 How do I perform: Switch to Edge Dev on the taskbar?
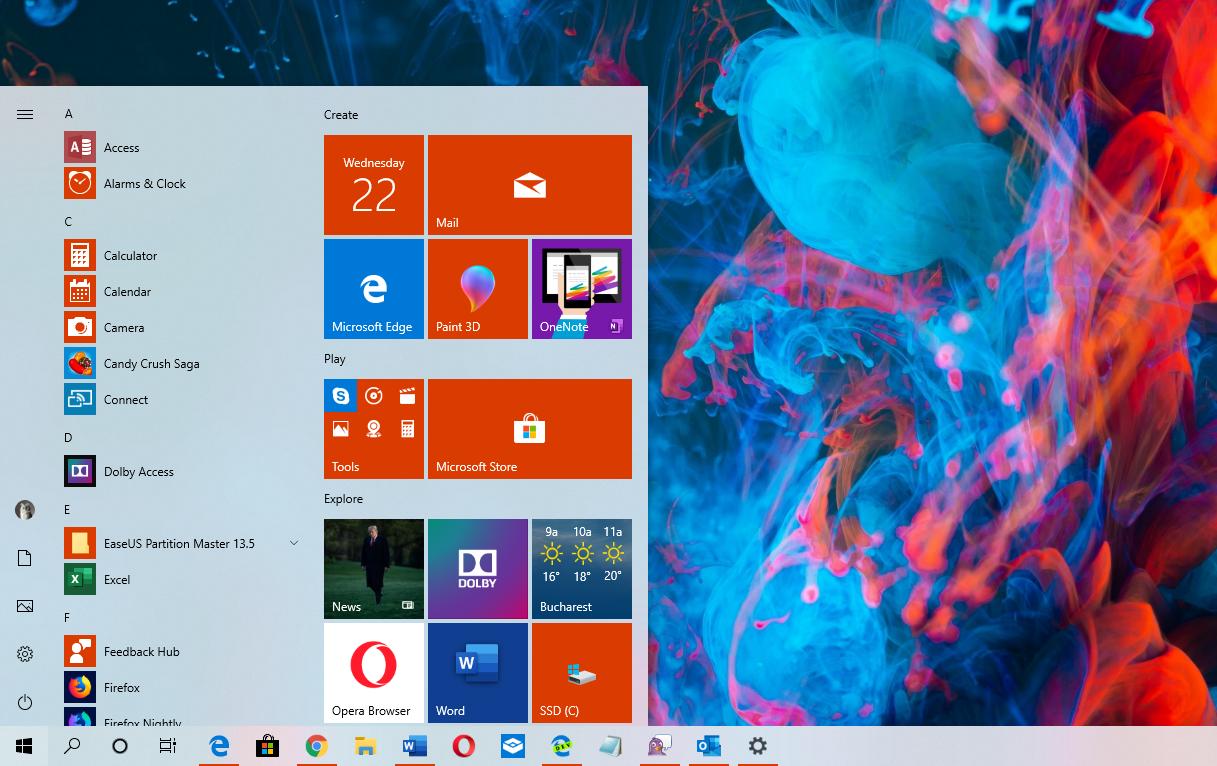(562, 746)
